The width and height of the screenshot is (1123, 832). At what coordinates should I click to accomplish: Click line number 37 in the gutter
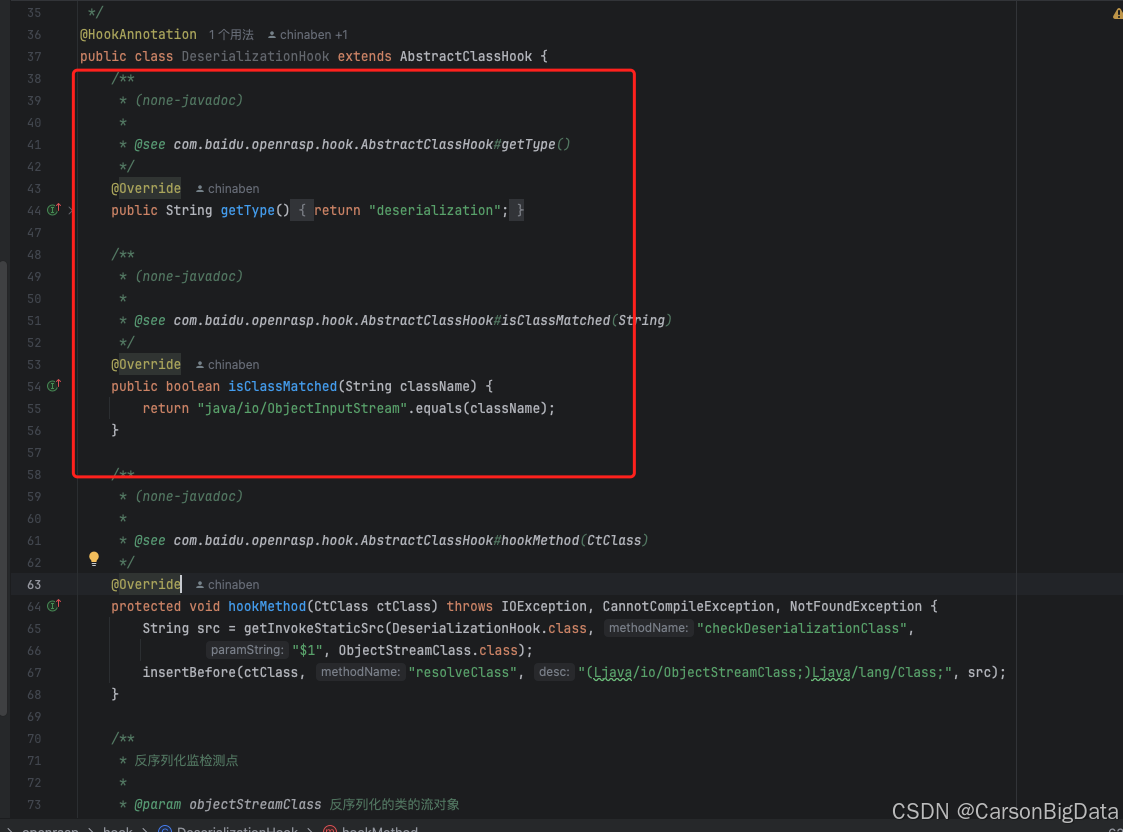pos(34,57)
